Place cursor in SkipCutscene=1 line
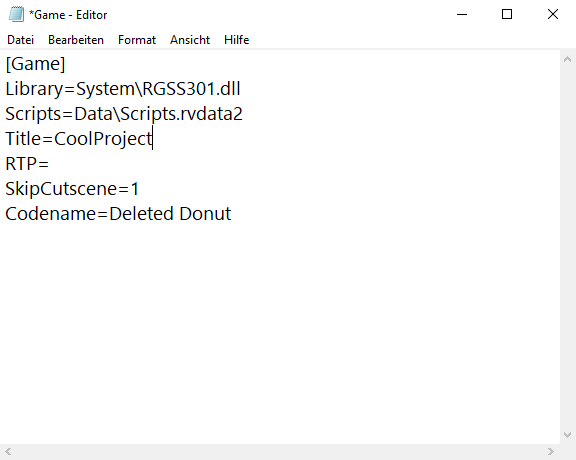576x460 pixels. tap(72, 189)
